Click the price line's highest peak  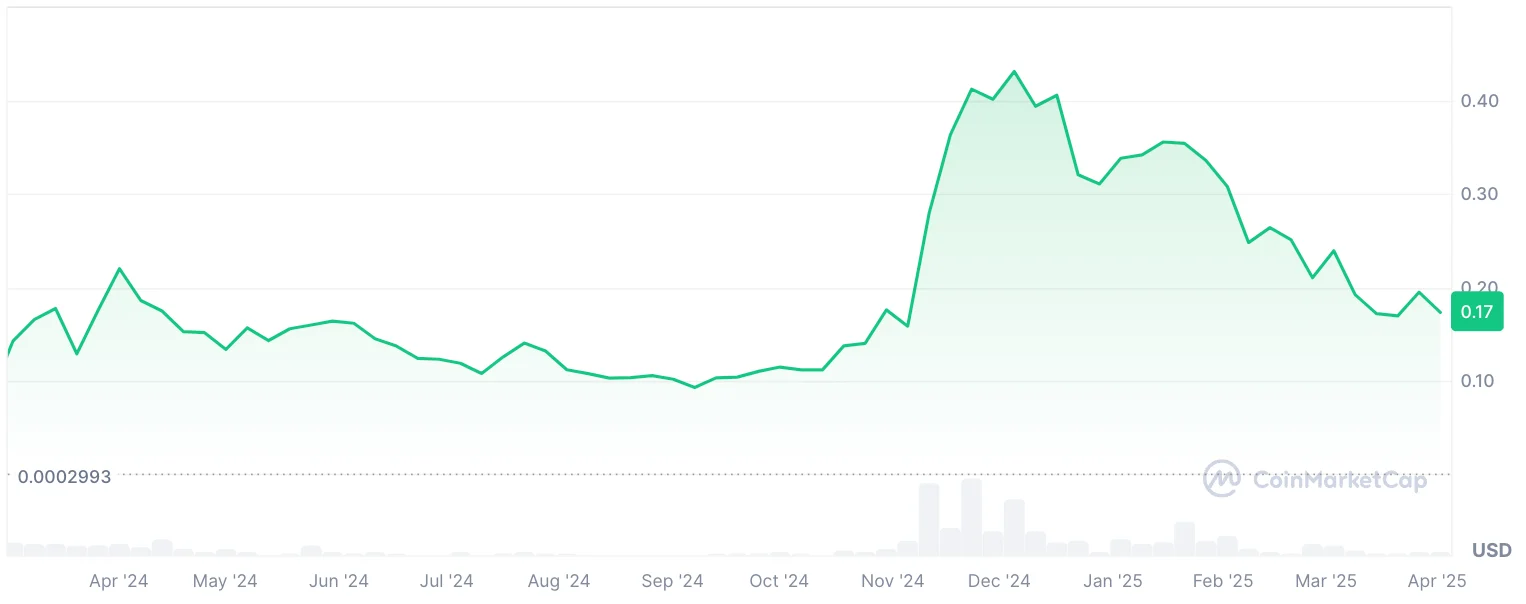(1014, 72)
